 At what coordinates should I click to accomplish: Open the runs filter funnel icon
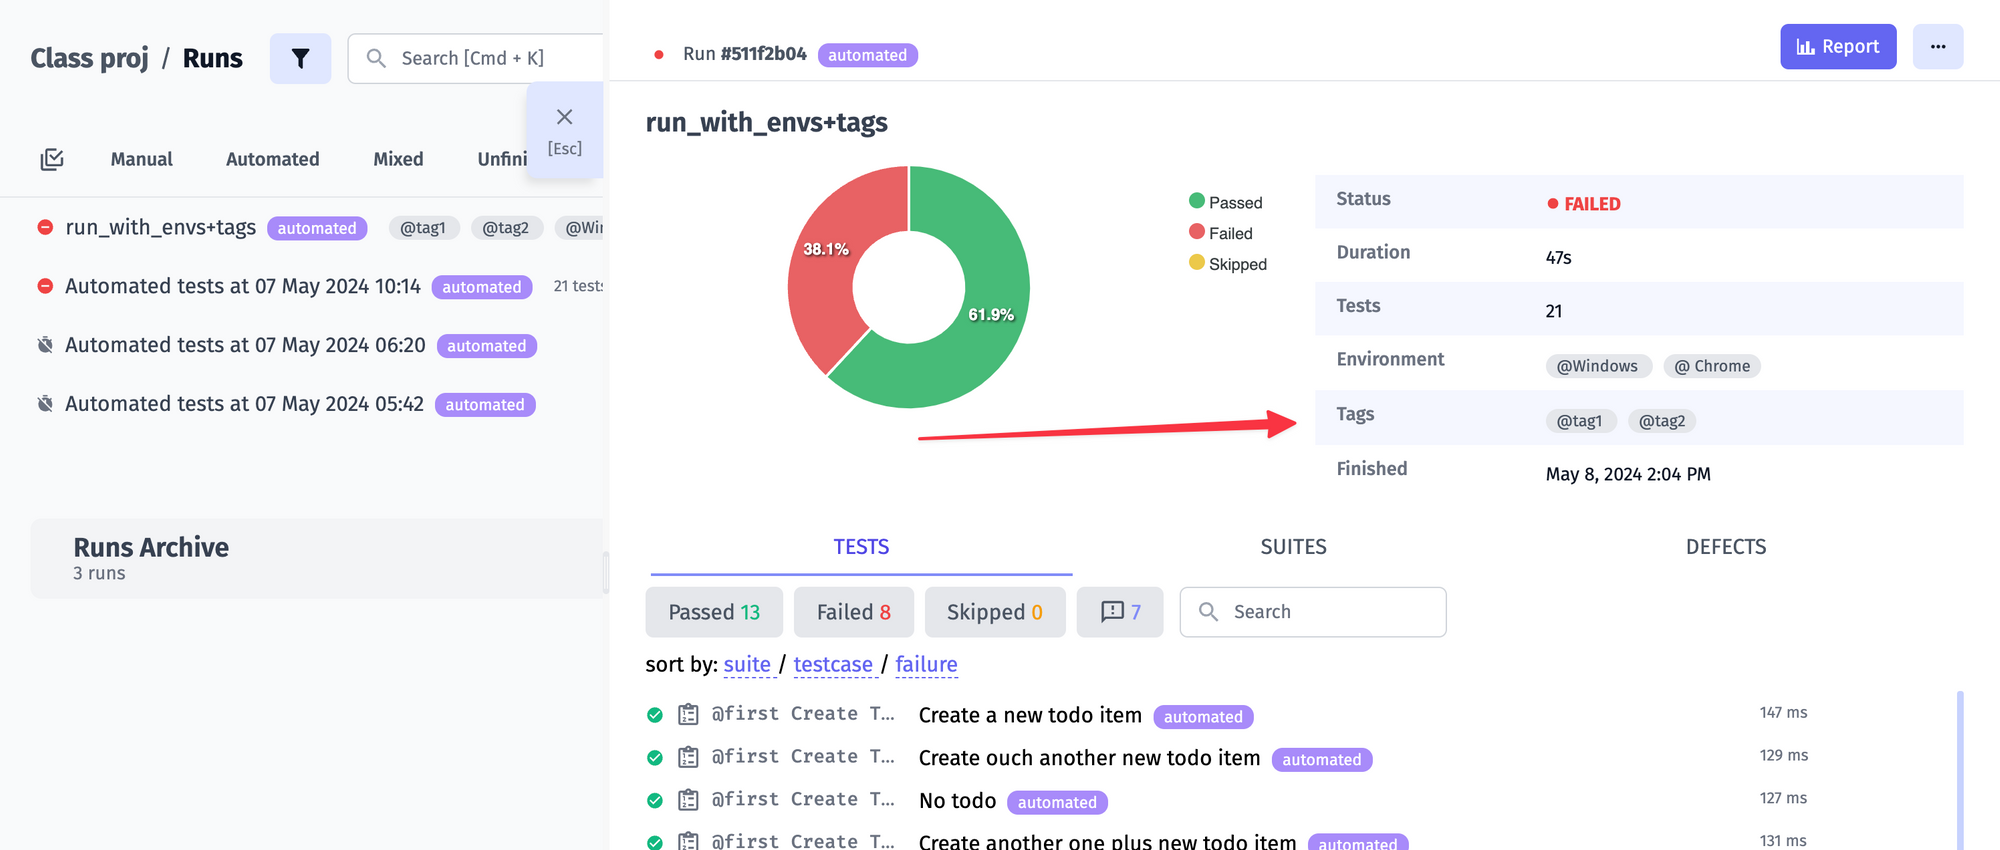click(300, 59)
